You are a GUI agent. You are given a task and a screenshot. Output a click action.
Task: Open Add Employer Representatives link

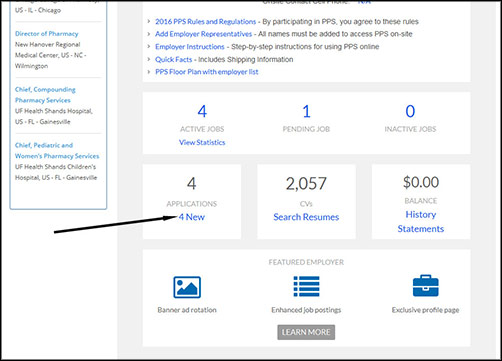coord(203,34)
